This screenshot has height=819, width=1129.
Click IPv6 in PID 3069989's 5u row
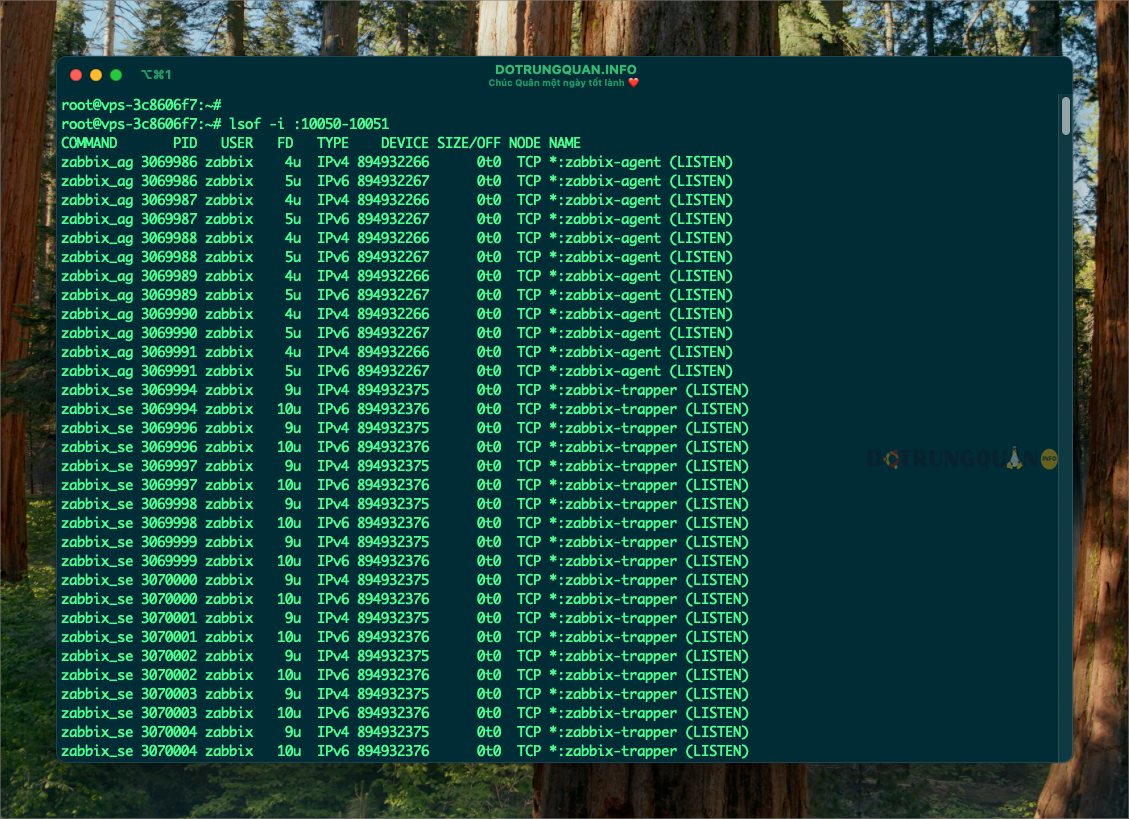coord(333,295)
